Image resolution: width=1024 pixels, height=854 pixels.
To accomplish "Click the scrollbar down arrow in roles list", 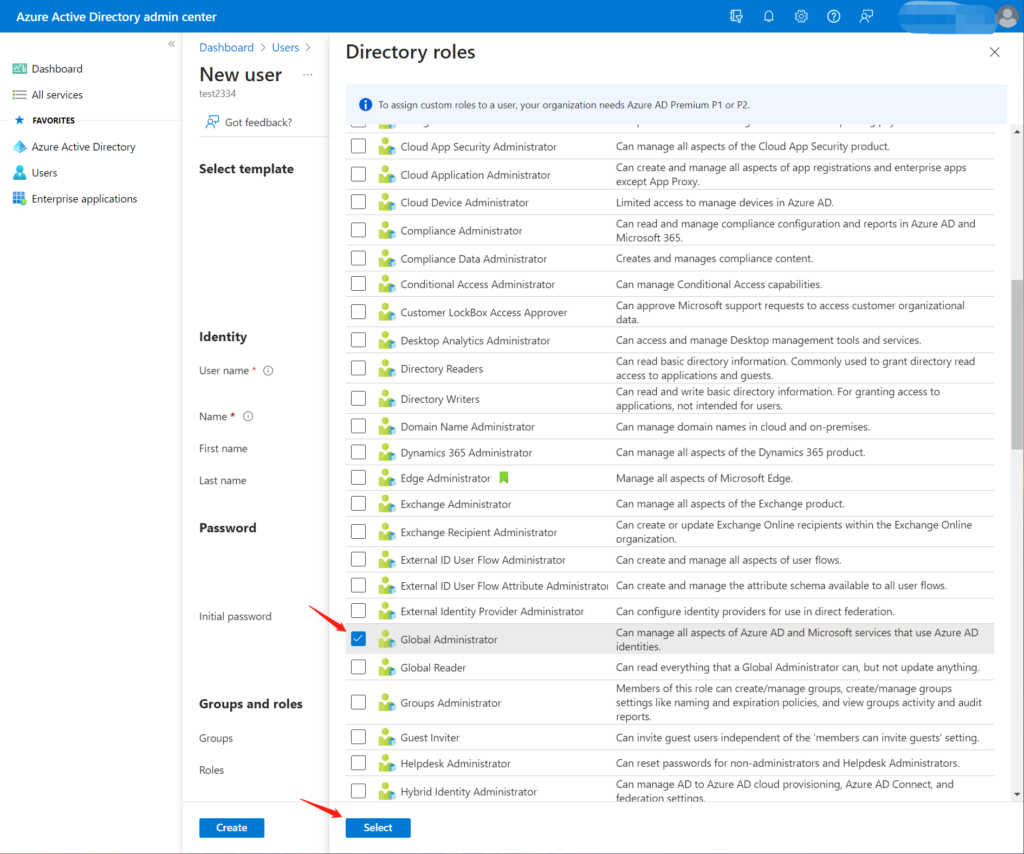I will (1017, 795).
